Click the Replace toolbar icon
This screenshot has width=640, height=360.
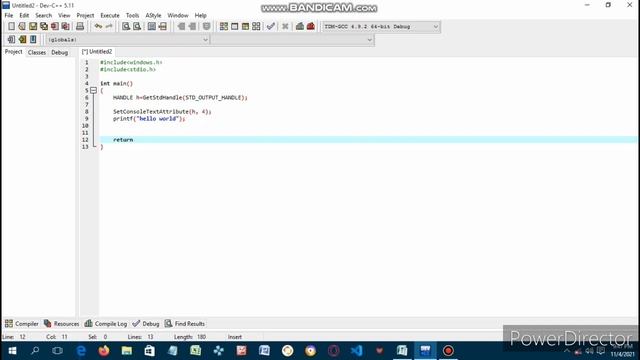click(137, 26)
